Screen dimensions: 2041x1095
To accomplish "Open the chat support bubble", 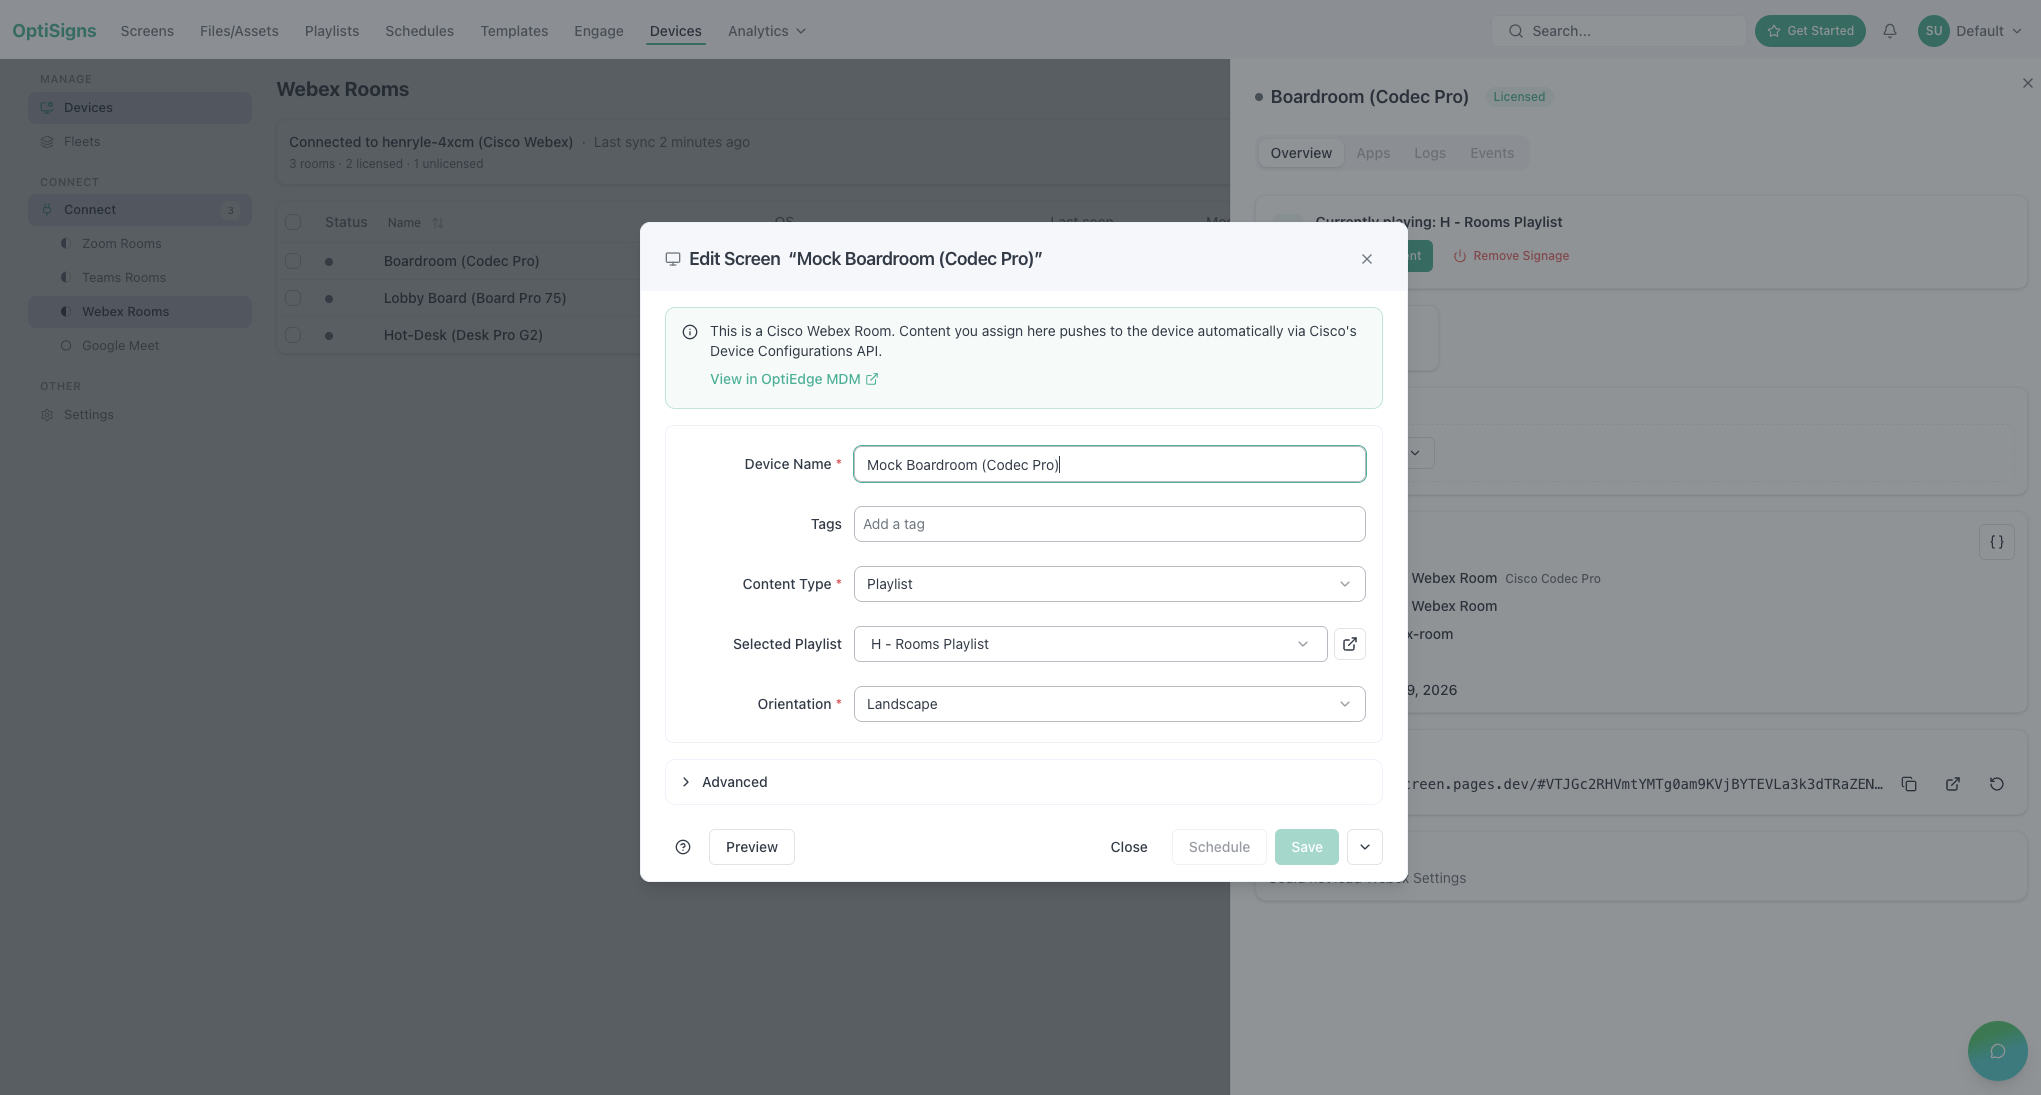I will pos(1997,1050).
